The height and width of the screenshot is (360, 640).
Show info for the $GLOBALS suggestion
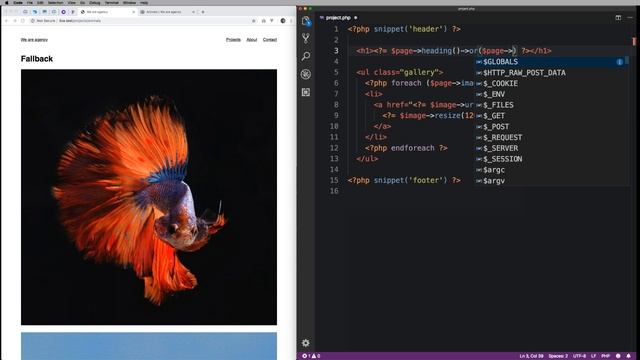(620, 62)
